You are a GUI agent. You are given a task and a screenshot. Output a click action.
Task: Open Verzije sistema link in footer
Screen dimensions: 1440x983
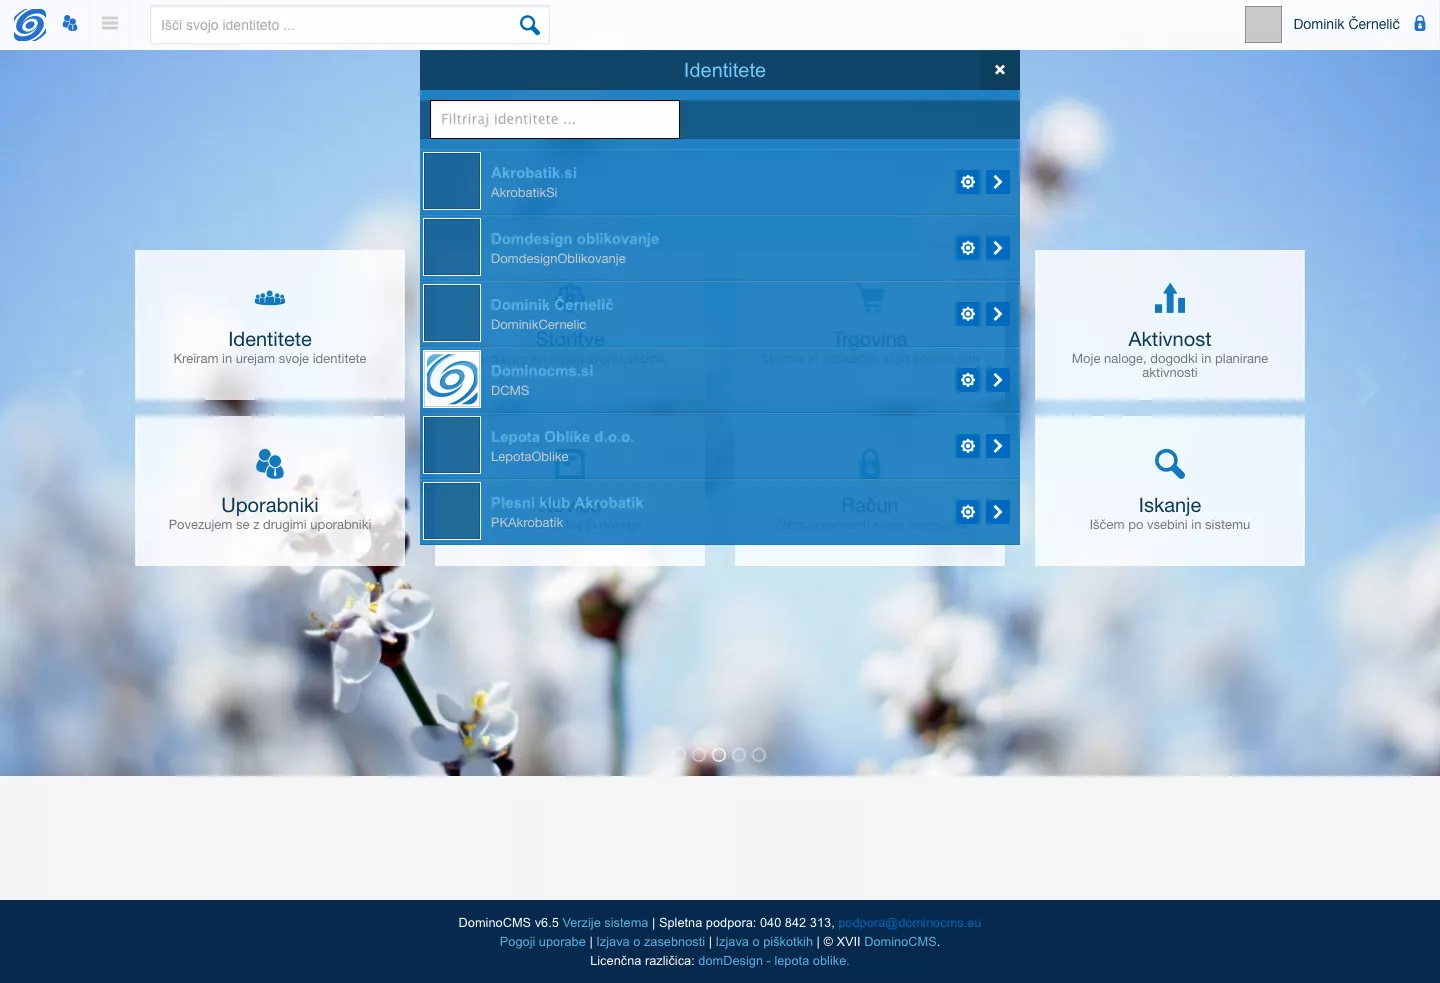(605, 923)
